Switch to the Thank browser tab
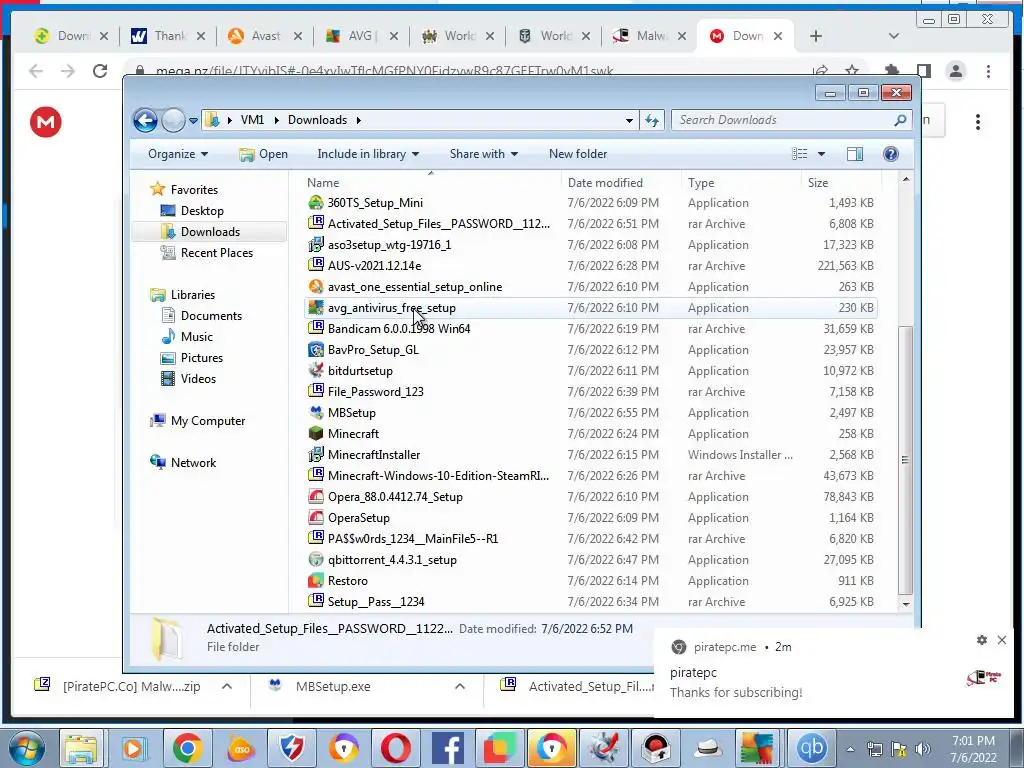The height and width of the screenshot is (768, 1024). click(x=168, y=36)
